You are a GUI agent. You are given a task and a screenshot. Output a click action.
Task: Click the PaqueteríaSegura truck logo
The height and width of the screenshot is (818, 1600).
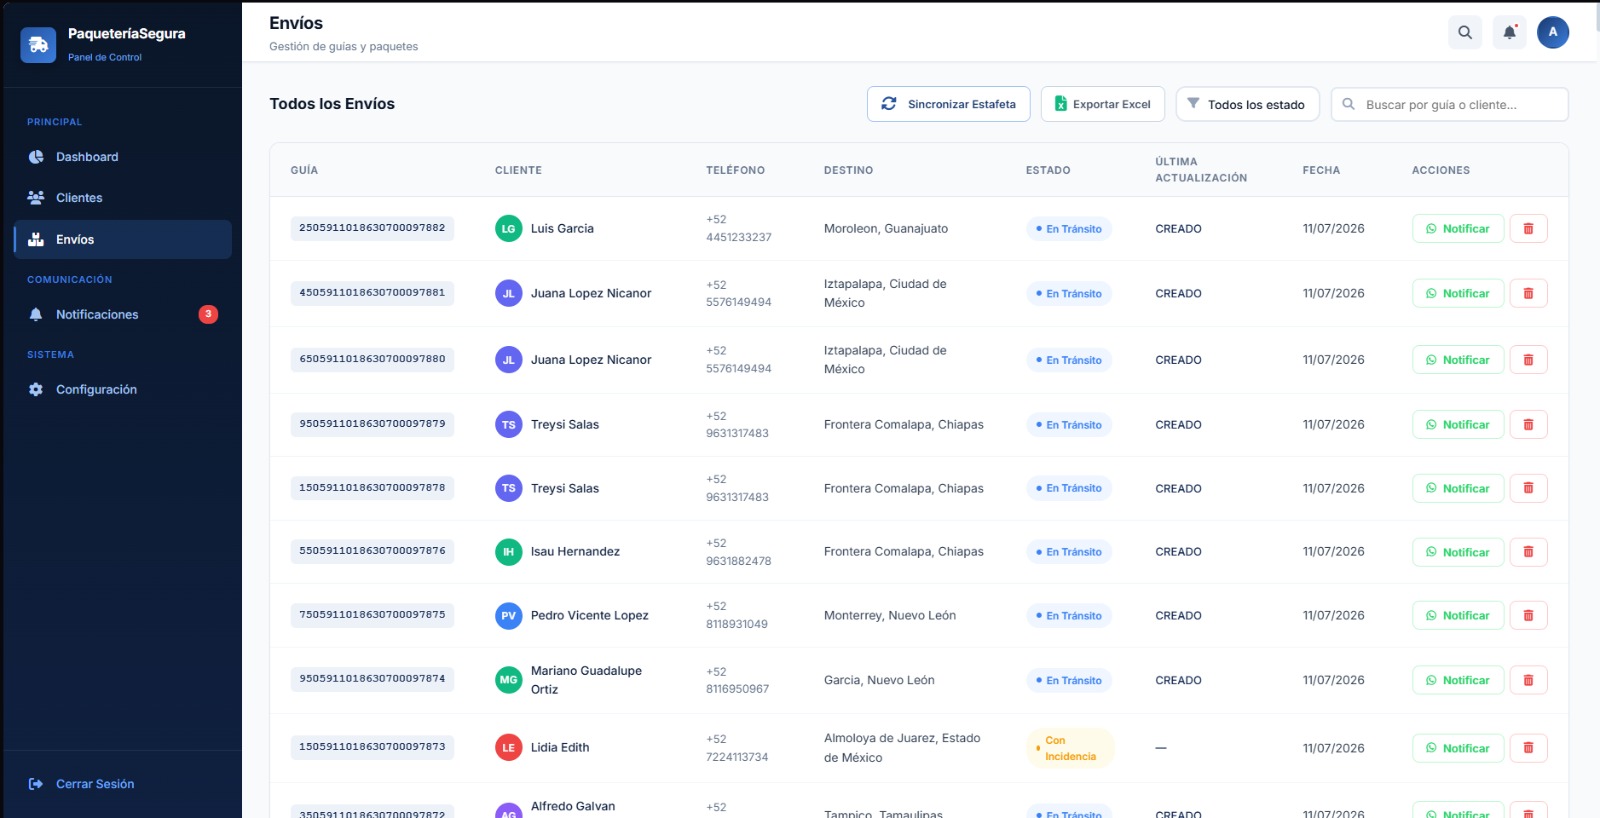click(38, 44)
